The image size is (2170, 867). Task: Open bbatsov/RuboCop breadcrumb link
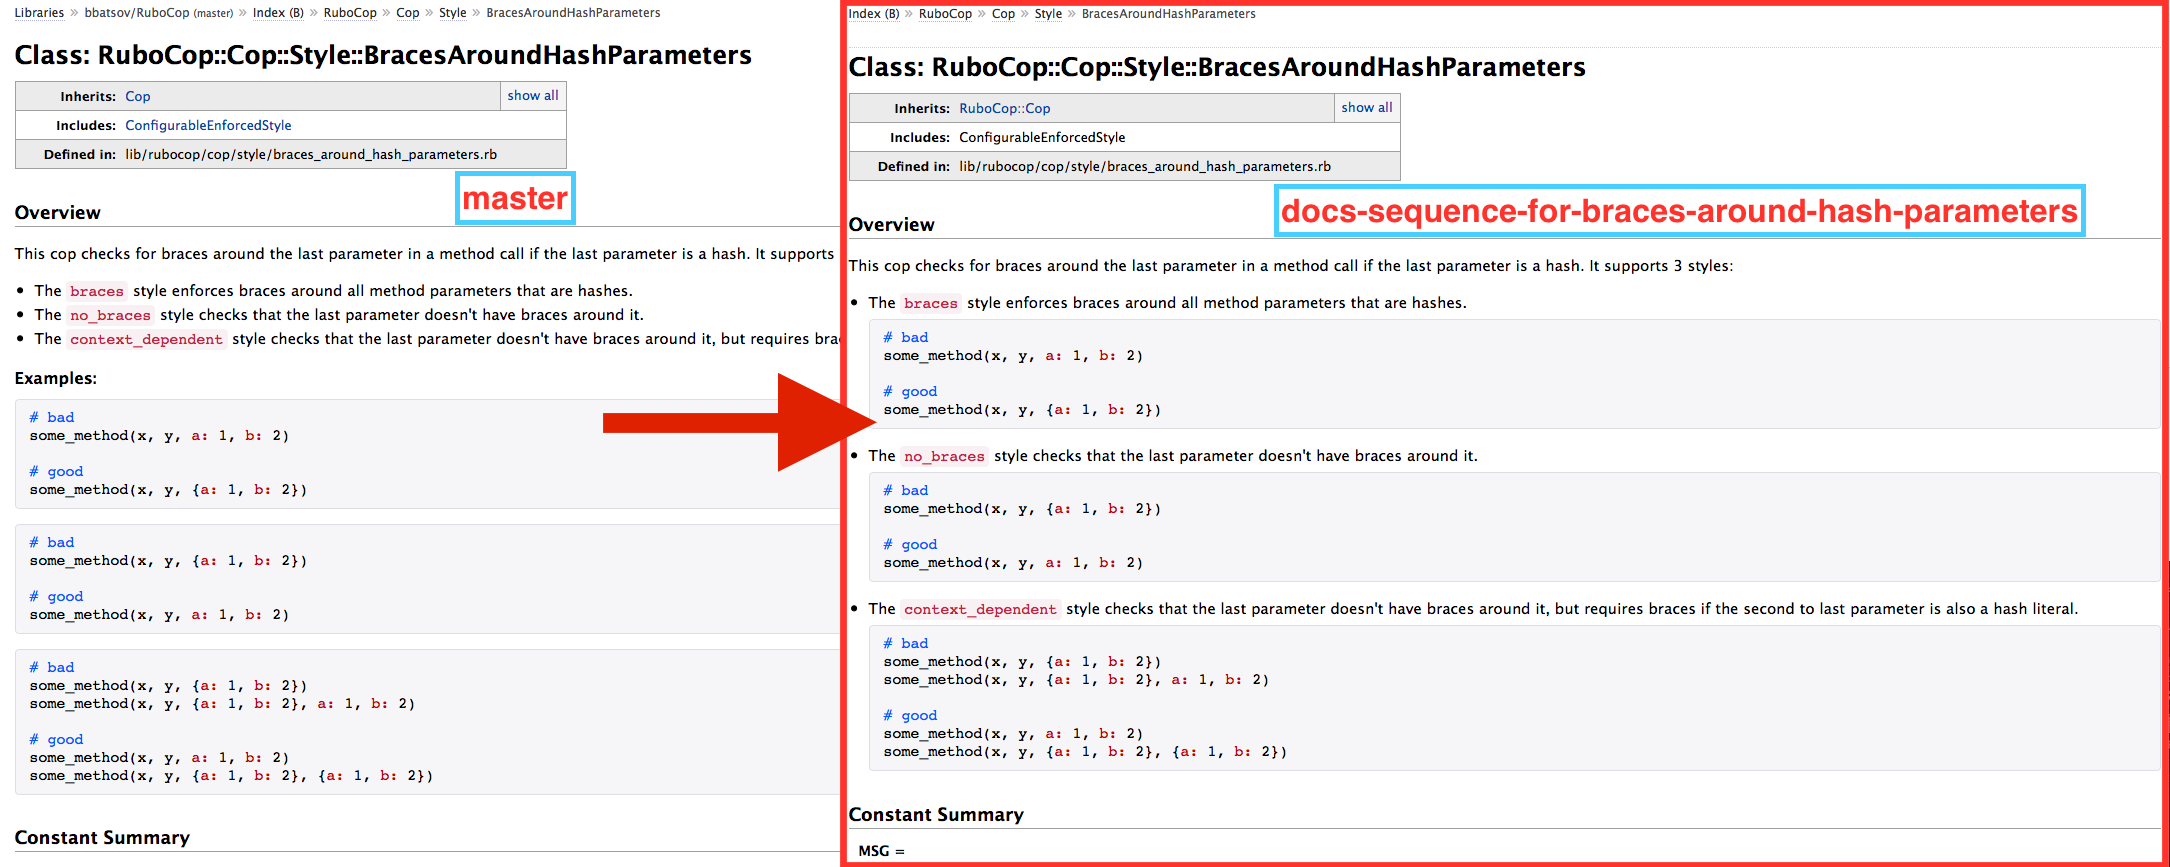(158, 13)
